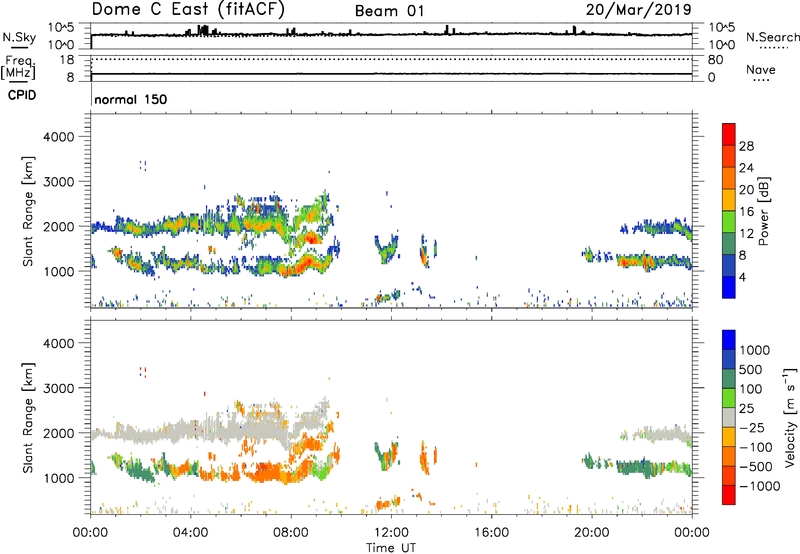The height and width of the screenshot is (554, 800).
Task: Click the blue top segment of the Velocity colorbar
Action: click(x=729, y=340)
